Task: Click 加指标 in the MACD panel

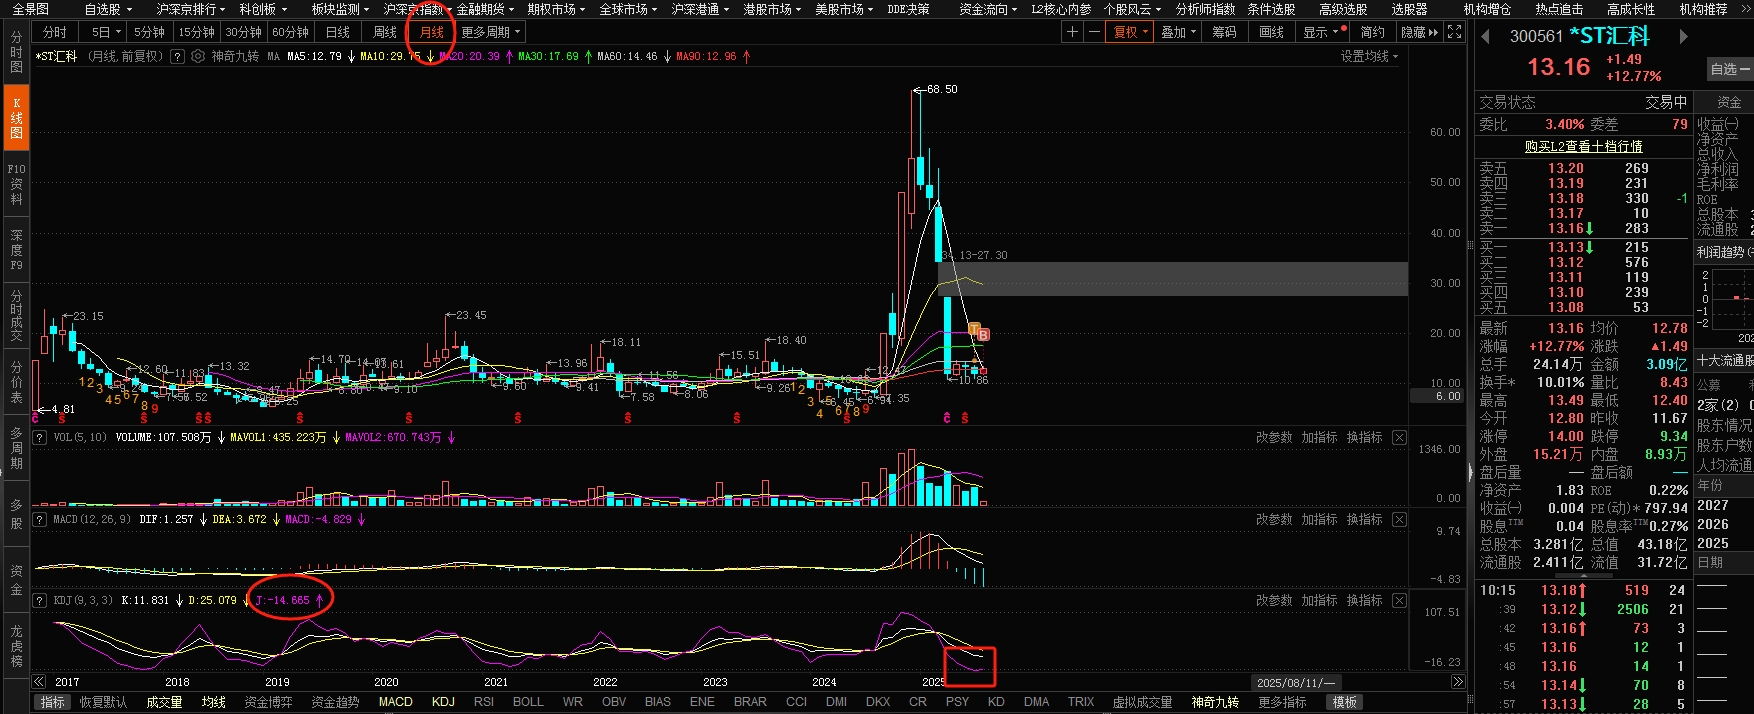Action: 1319,520
